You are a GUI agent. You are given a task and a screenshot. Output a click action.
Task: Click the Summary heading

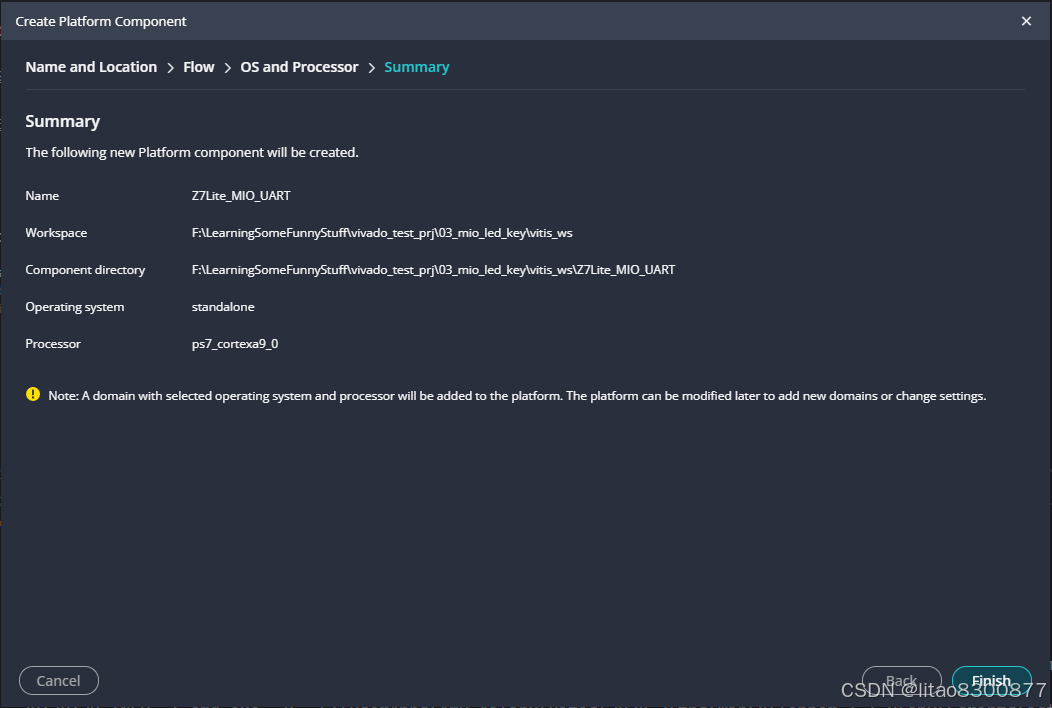tap(62, 121)
